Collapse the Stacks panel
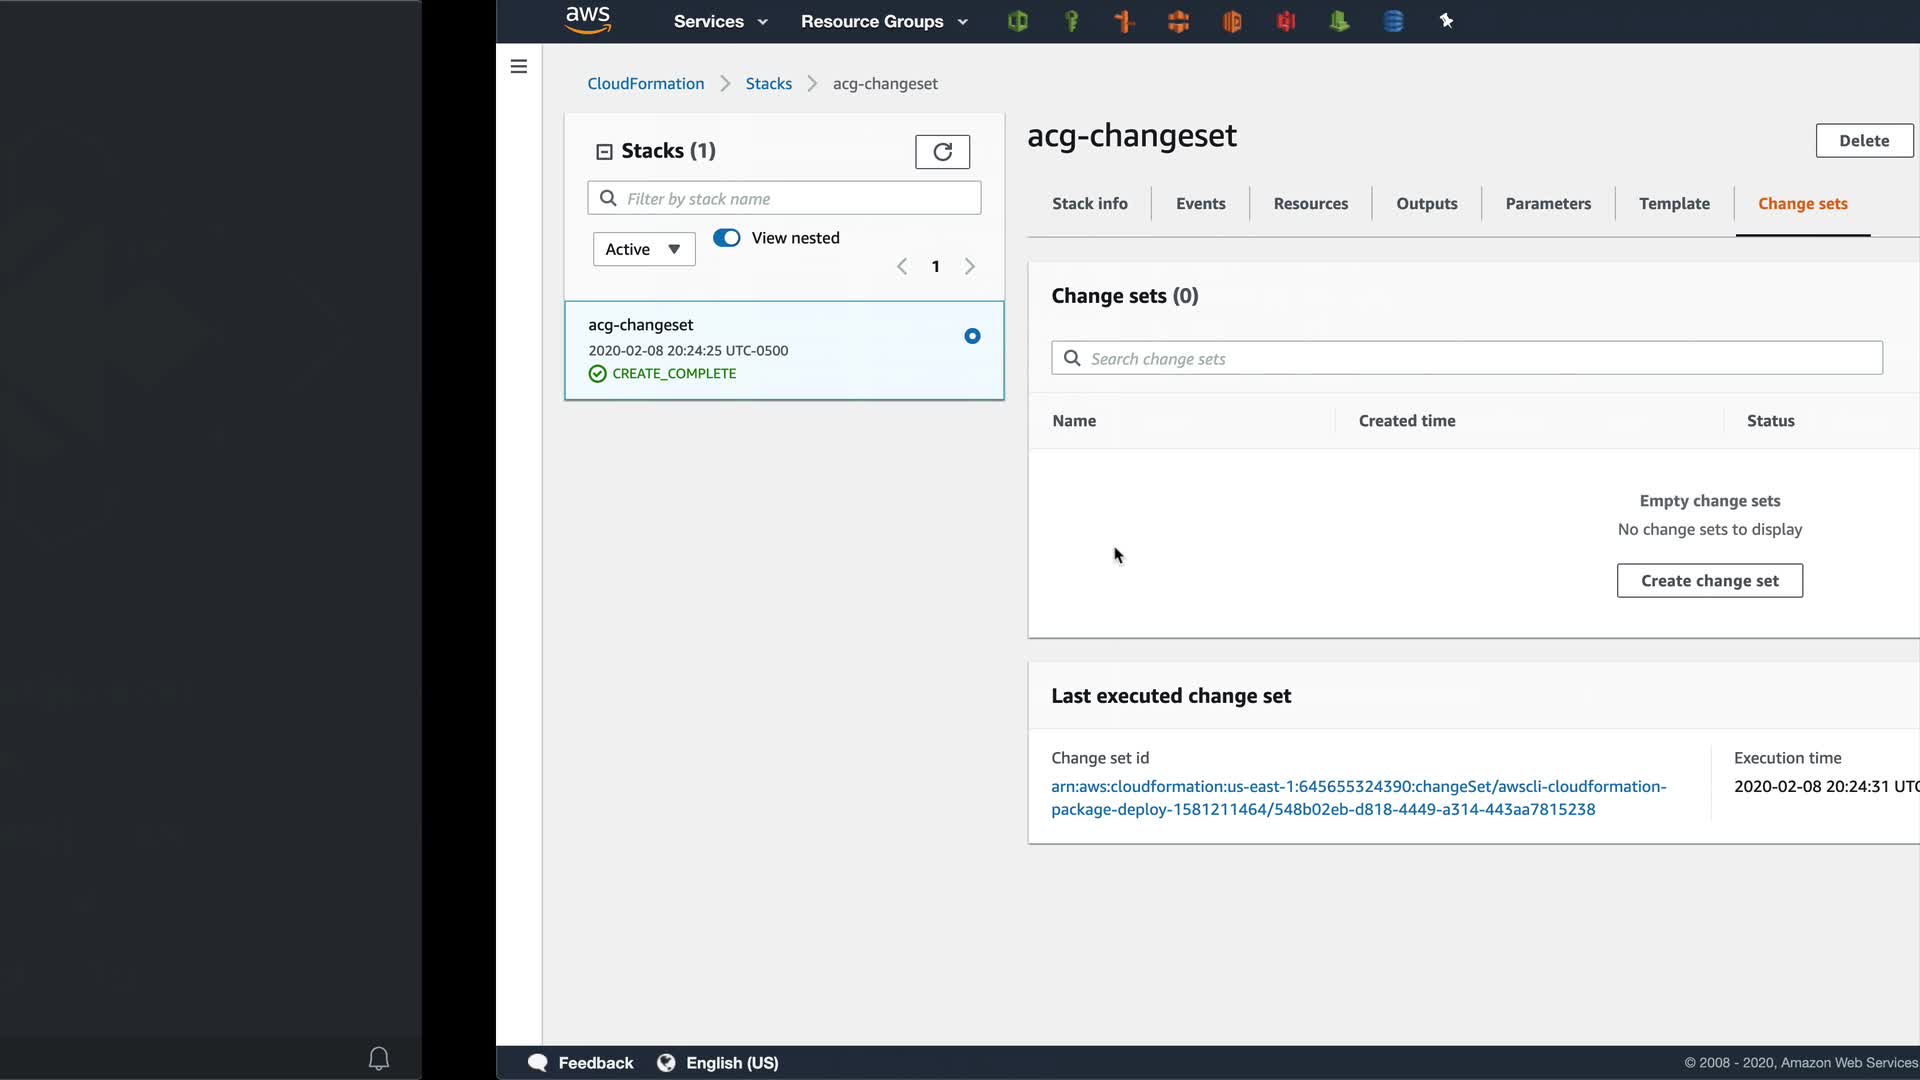This screenshot has width=1920, height=1080. [x=604, y=152]
